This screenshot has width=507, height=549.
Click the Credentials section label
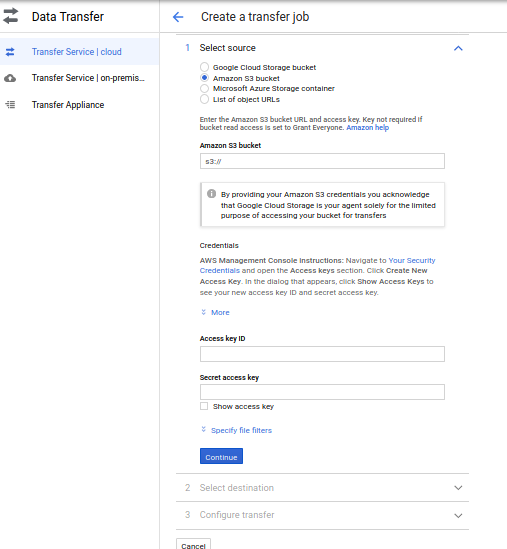[219, 245]
